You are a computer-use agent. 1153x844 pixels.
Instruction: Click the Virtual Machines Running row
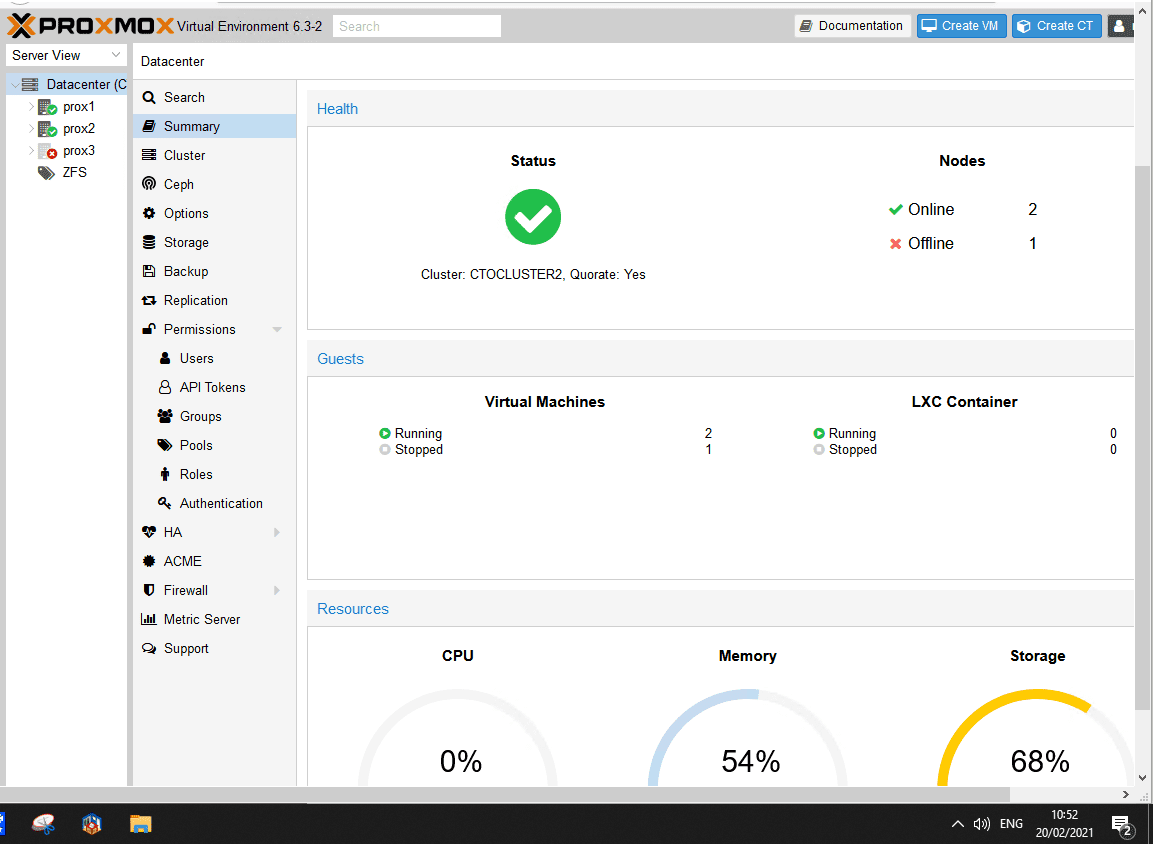545,434
